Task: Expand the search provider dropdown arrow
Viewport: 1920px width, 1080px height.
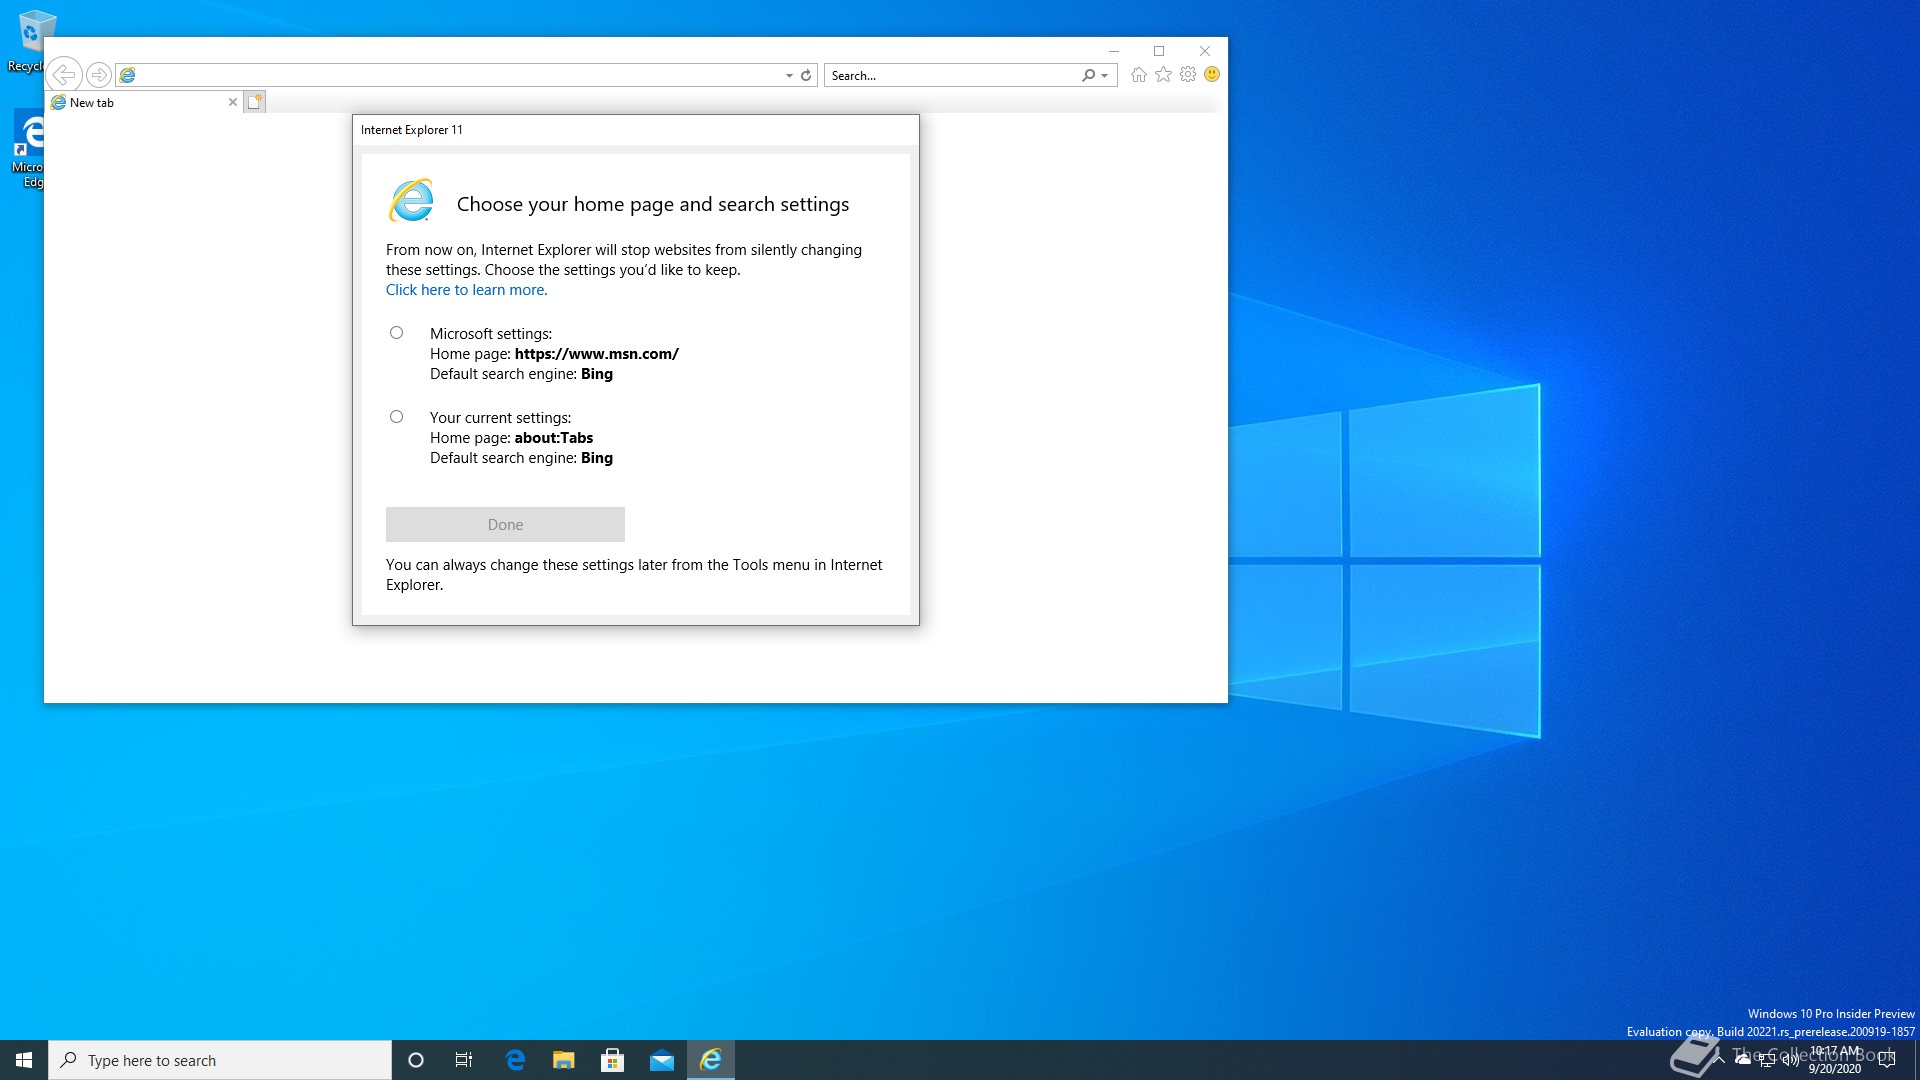Action: [1105, 76]
